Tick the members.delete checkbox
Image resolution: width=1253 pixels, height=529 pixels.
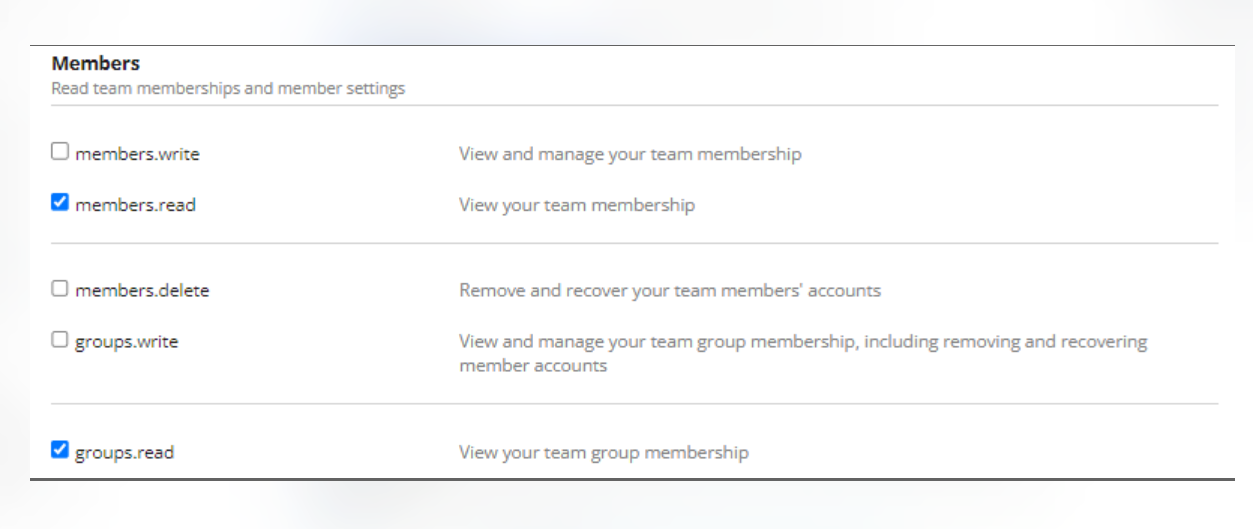pyautogui.click(x=60, y=289)
